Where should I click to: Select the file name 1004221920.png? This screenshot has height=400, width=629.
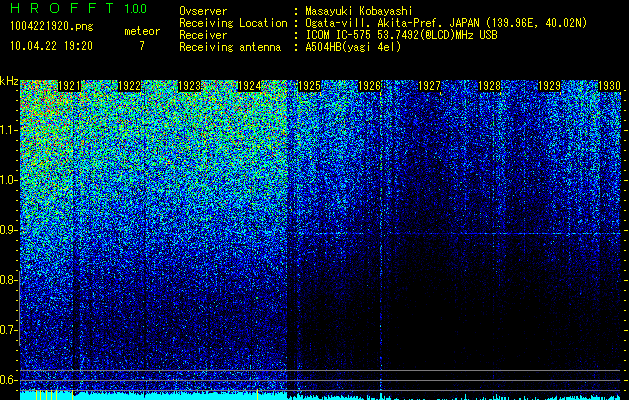pyautogui.click(x=52, y=27)
